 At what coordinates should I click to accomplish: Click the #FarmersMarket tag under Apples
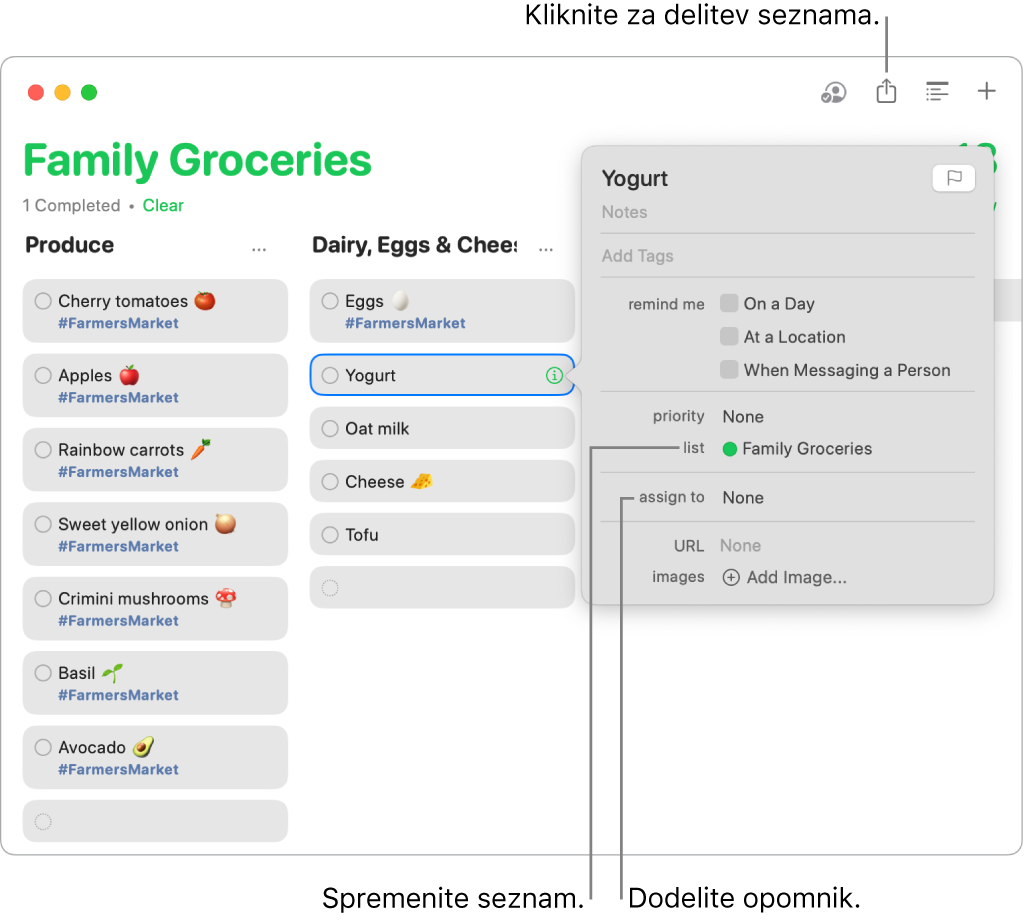118,398
